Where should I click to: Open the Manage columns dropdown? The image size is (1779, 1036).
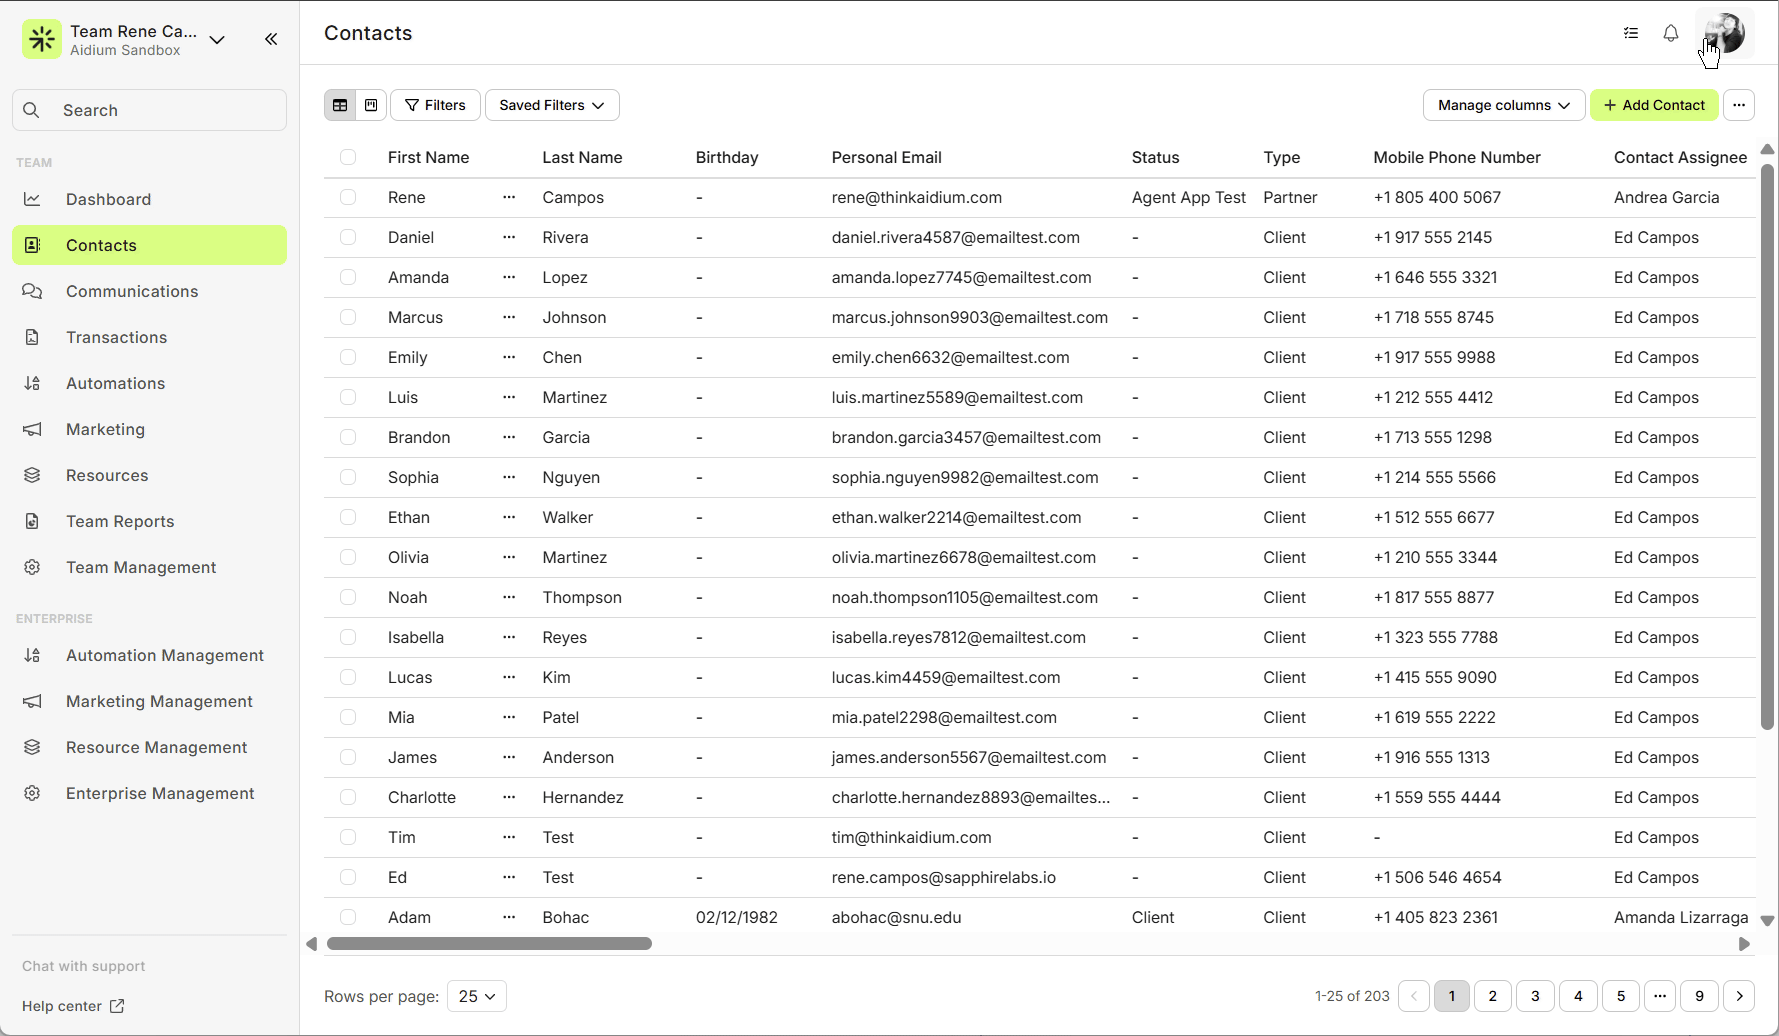1503,105
